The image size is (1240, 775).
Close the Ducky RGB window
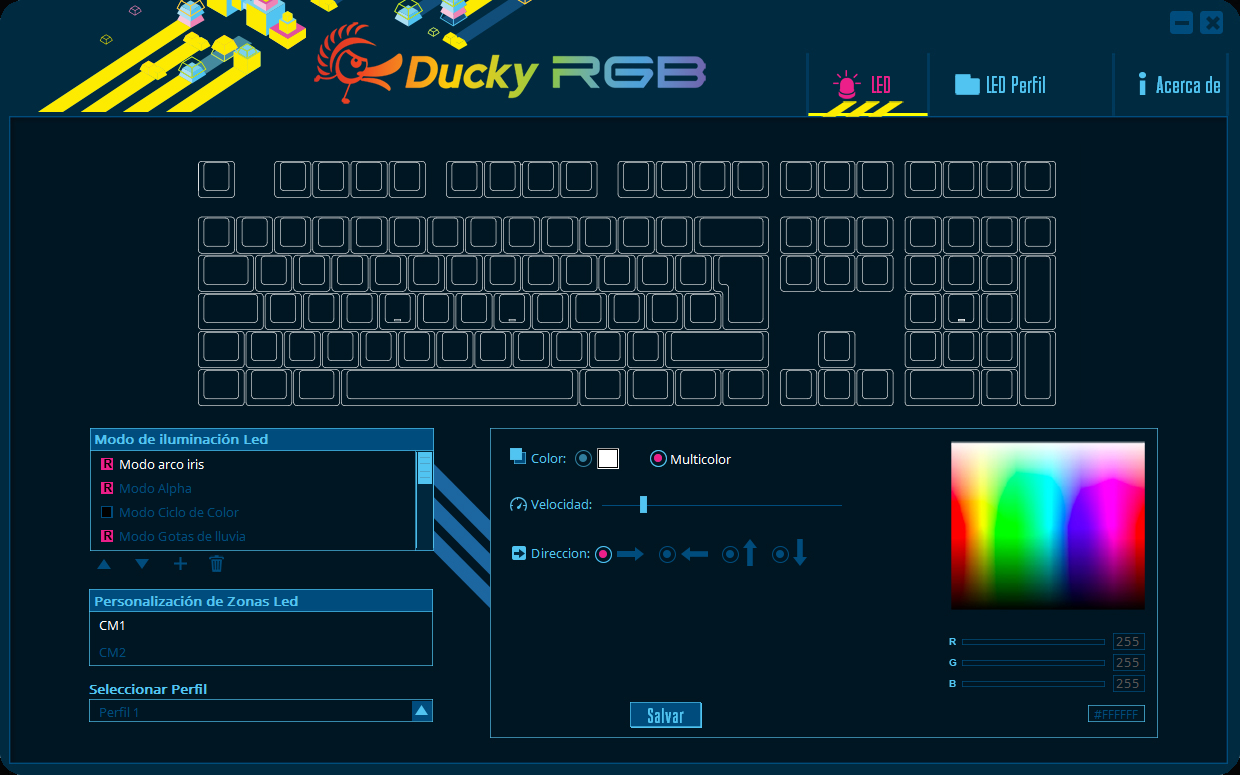tap(1212, 22)
